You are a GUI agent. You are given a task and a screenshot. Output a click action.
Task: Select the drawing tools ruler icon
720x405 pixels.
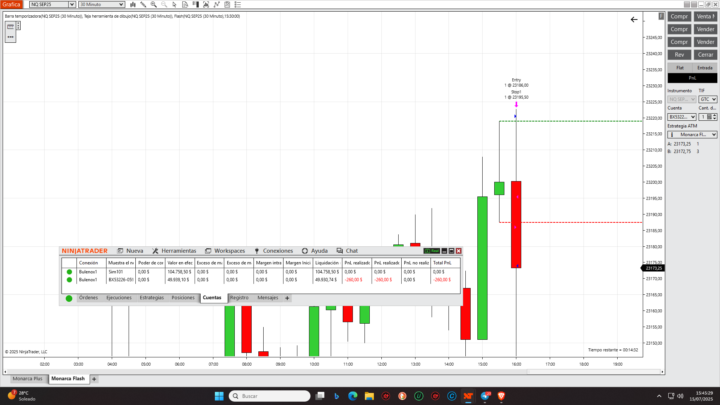coord(143,5)
